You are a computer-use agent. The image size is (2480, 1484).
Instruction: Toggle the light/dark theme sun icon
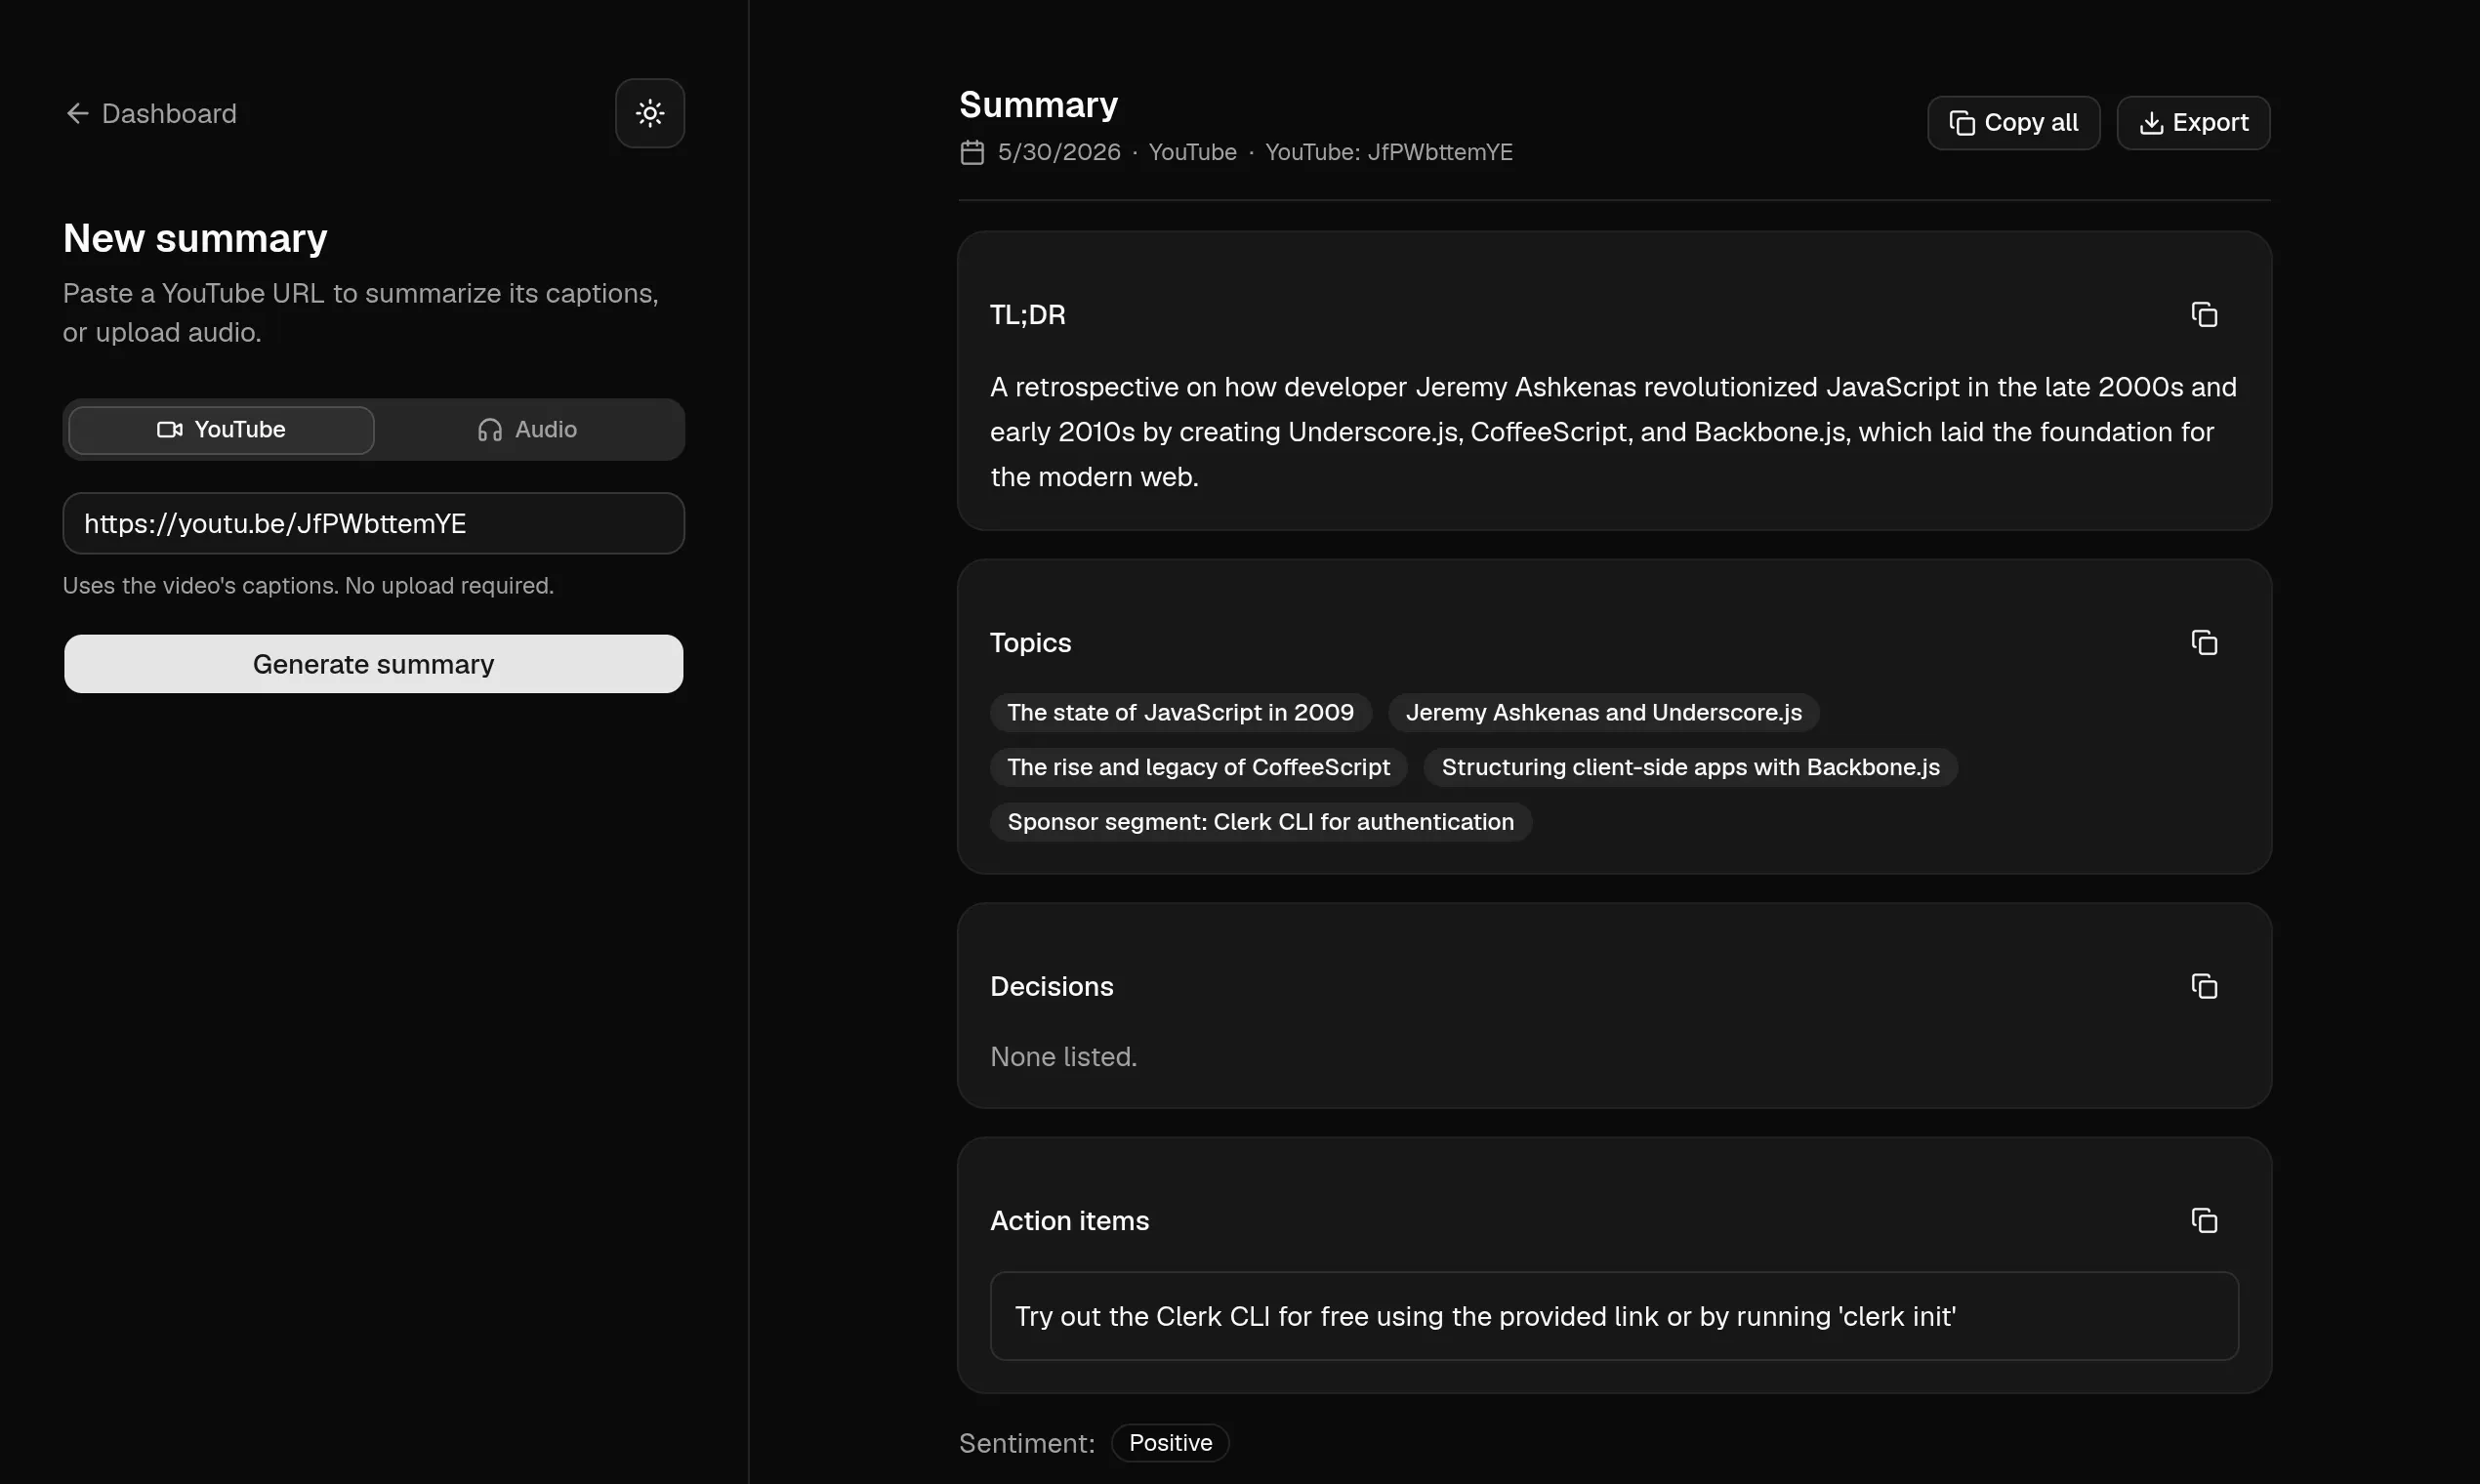(x=650, y=113)
